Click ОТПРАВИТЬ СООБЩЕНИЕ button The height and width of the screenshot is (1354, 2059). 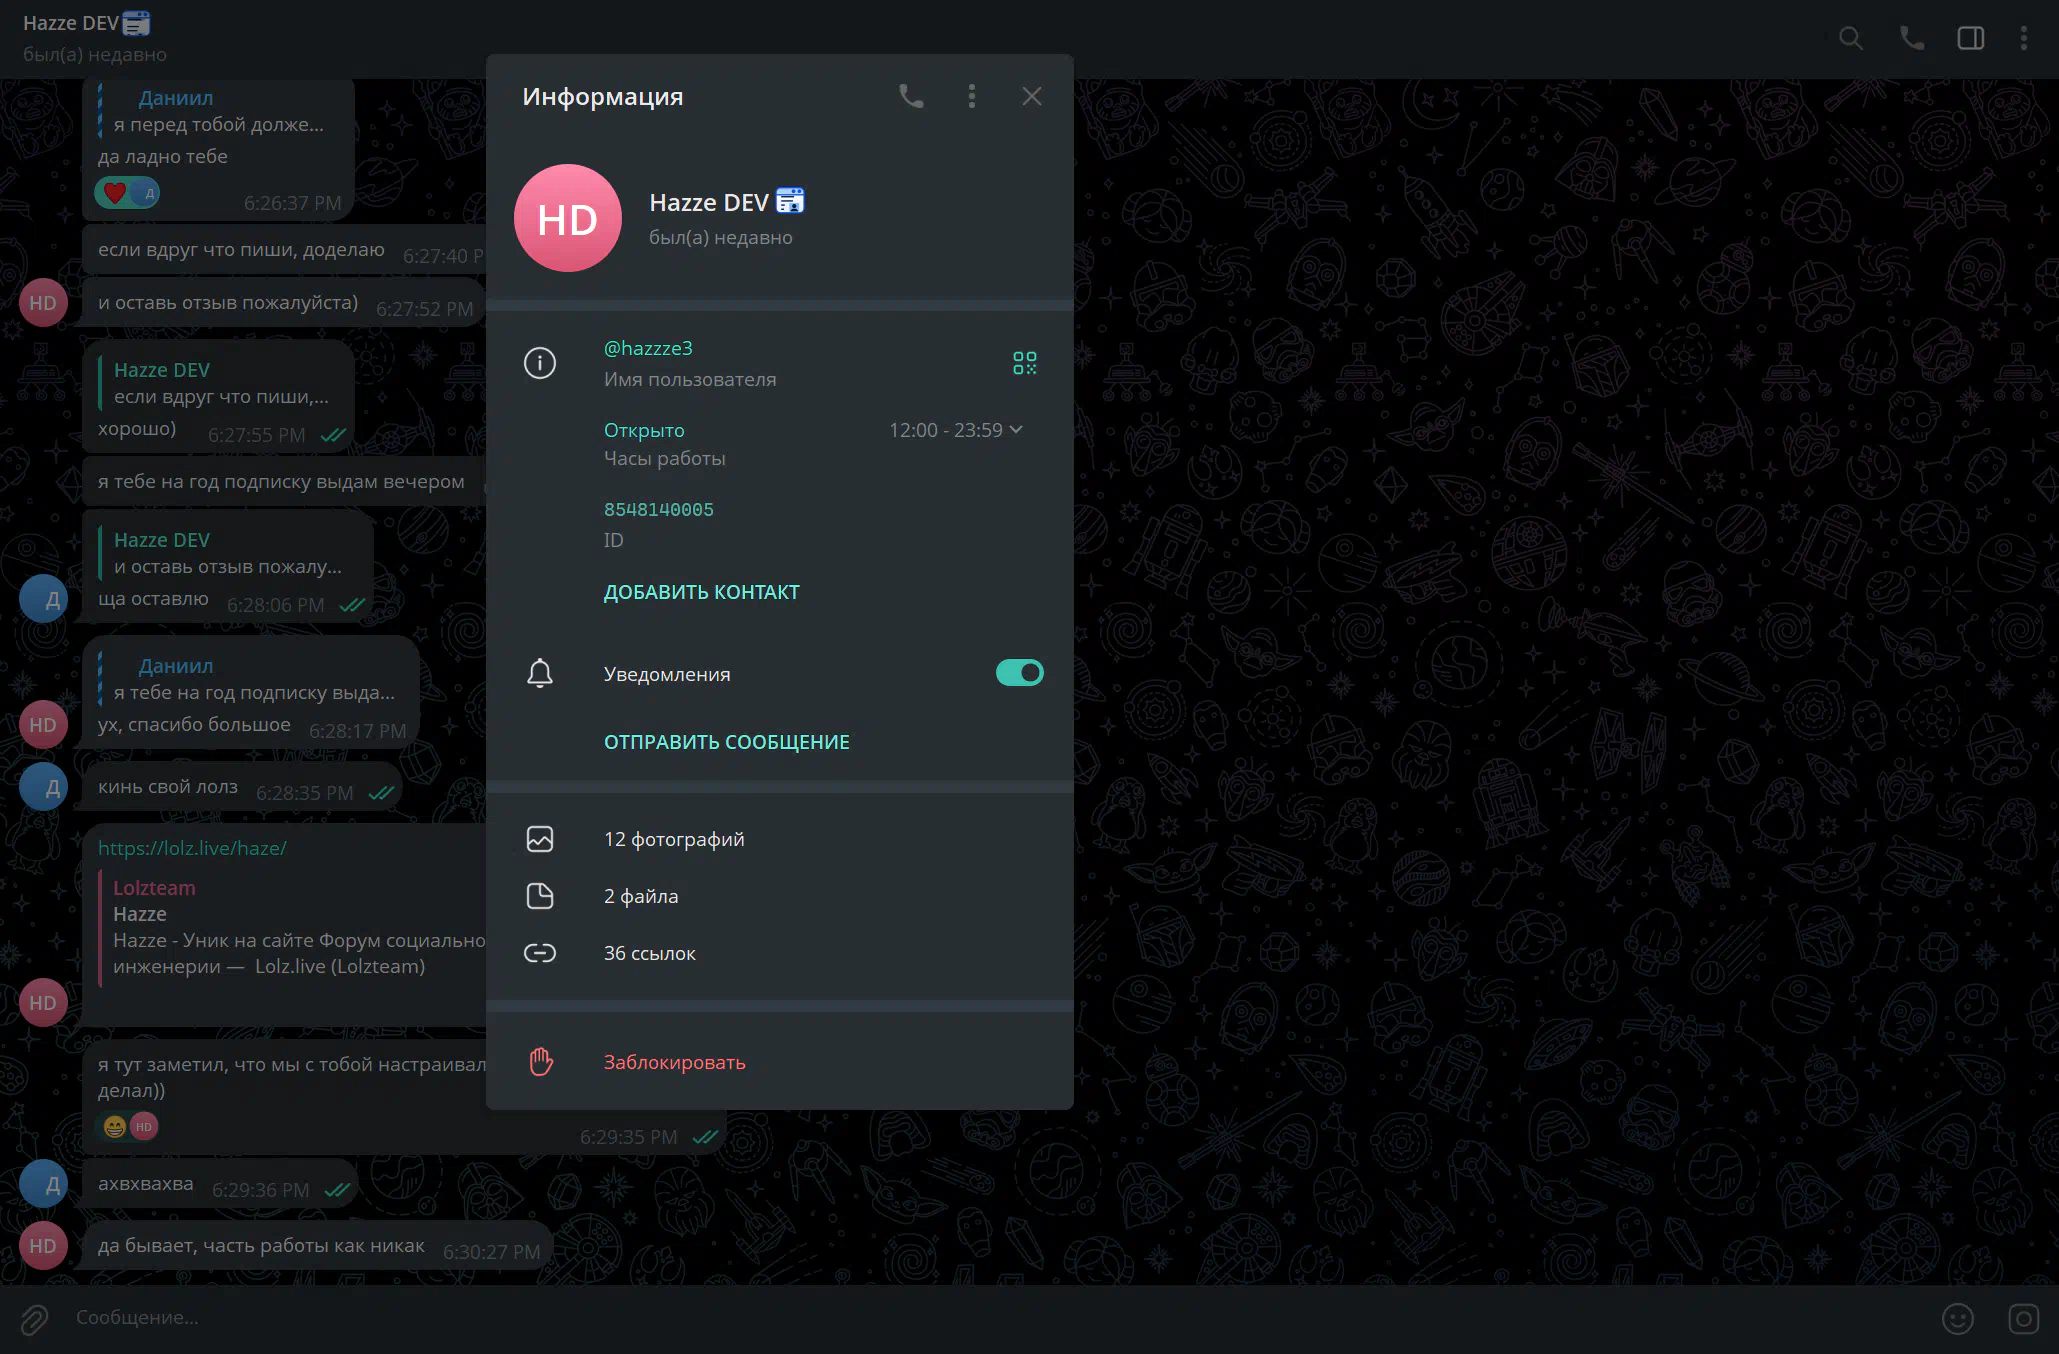coord(726,742)
